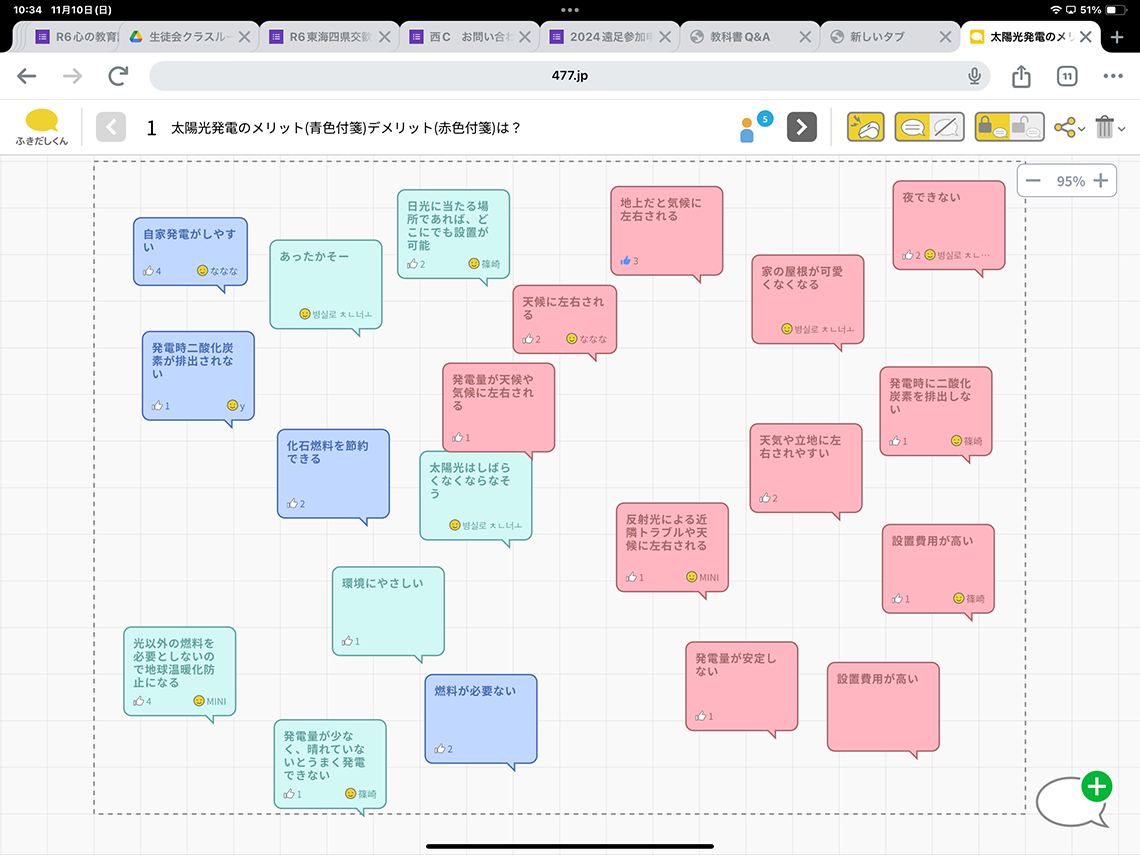Zoom in with the plus button
Image resolution: width=1140 pixels, height=855 pixels.
point(1101,181)
